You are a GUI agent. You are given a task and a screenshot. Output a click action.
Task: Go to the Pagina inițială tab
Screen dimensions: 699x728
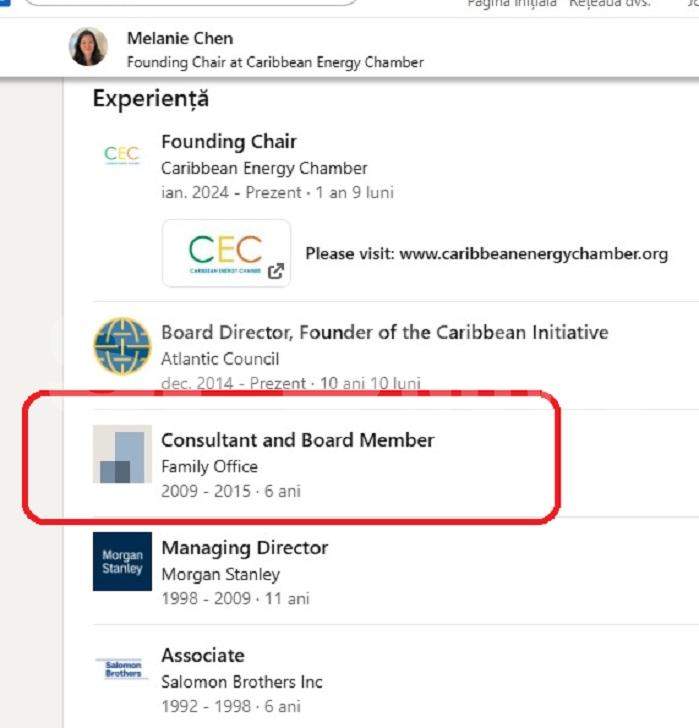[x=510, y=4]
